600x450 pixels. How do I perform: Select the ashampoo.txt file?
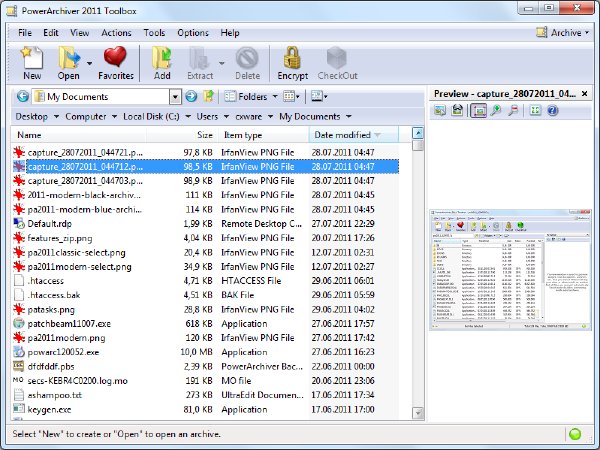205,395
